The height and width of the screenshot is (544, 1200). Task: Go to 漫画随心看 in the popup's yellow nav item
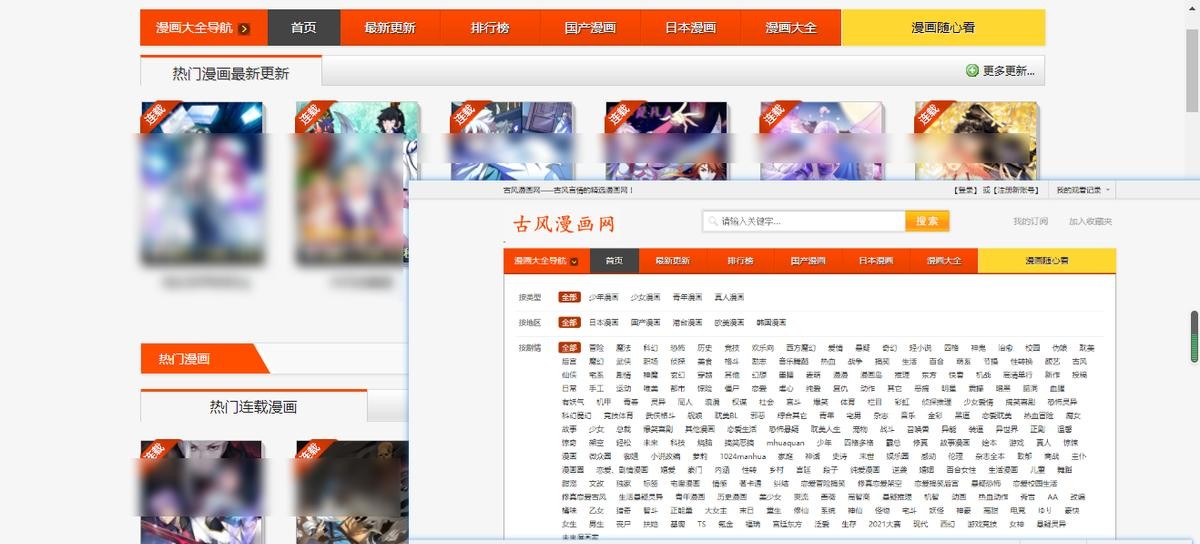point(1046,261)
